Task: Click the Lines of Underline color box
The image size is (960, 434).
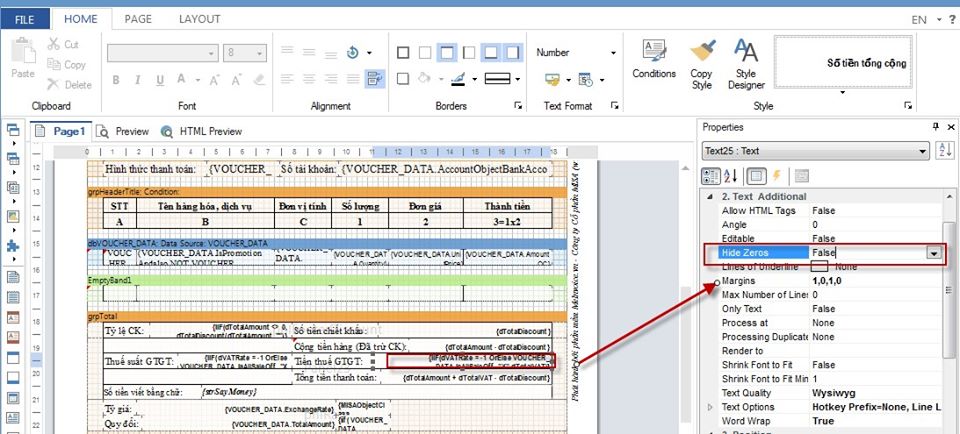Action: tap(819, 266)
